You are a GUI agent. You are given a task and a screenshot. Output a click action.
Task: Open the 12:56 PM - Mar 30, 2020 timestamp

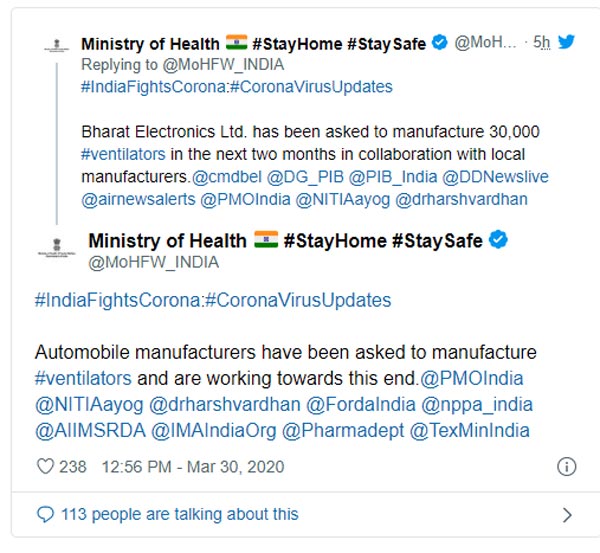point(193,467)
